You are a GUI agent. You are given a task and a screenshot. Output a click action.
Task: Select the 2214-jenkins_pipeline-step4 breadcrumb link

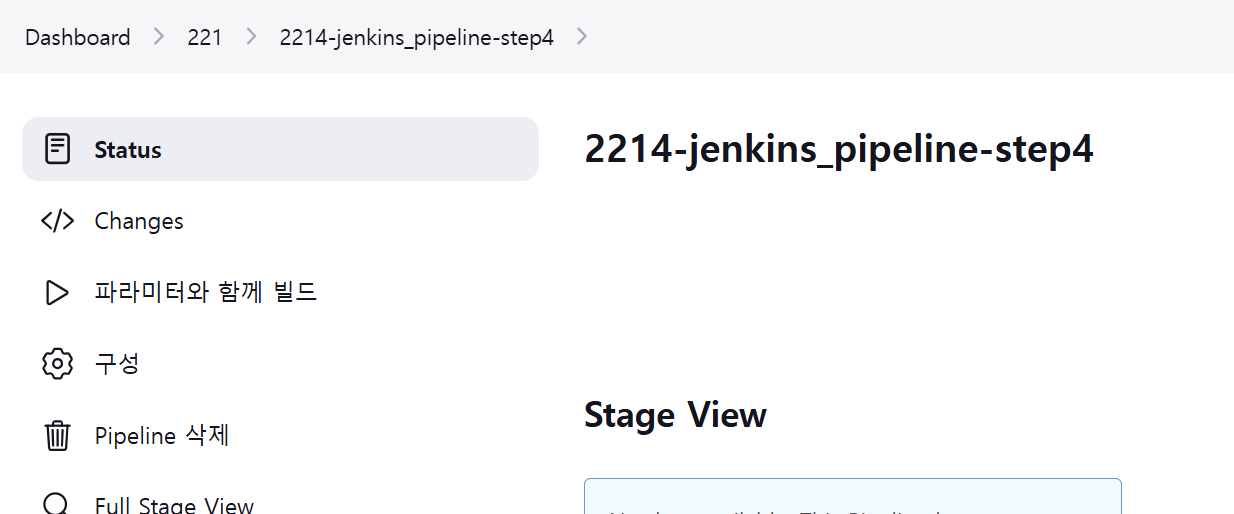click(x=416, y=37)
